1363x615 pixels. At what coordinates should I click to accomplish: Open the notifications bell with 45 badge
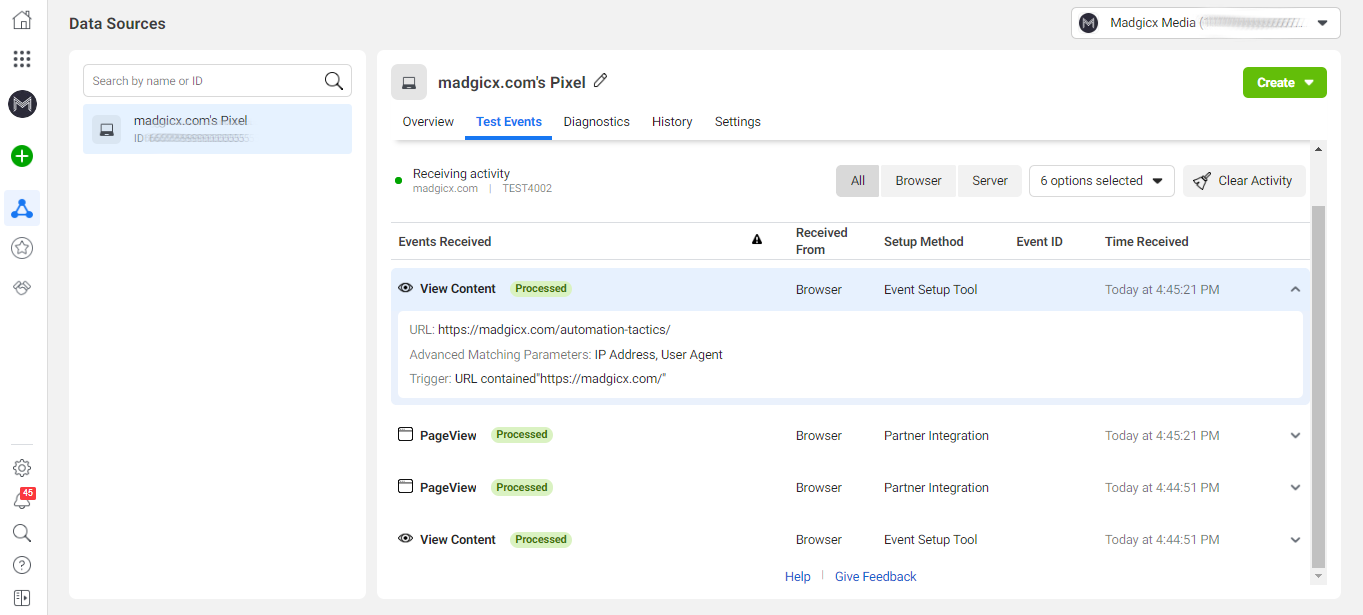[x=22, y=500]
